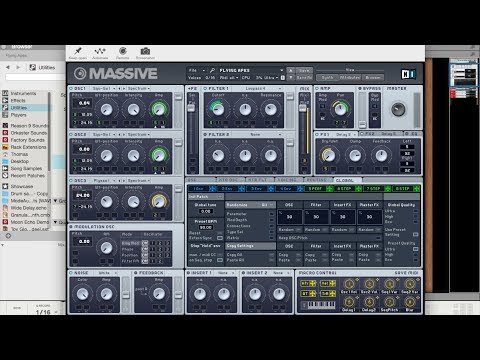Open the OSC3 wavetable dropdown
Screen dimensions: 480x360
click(104, 180)
